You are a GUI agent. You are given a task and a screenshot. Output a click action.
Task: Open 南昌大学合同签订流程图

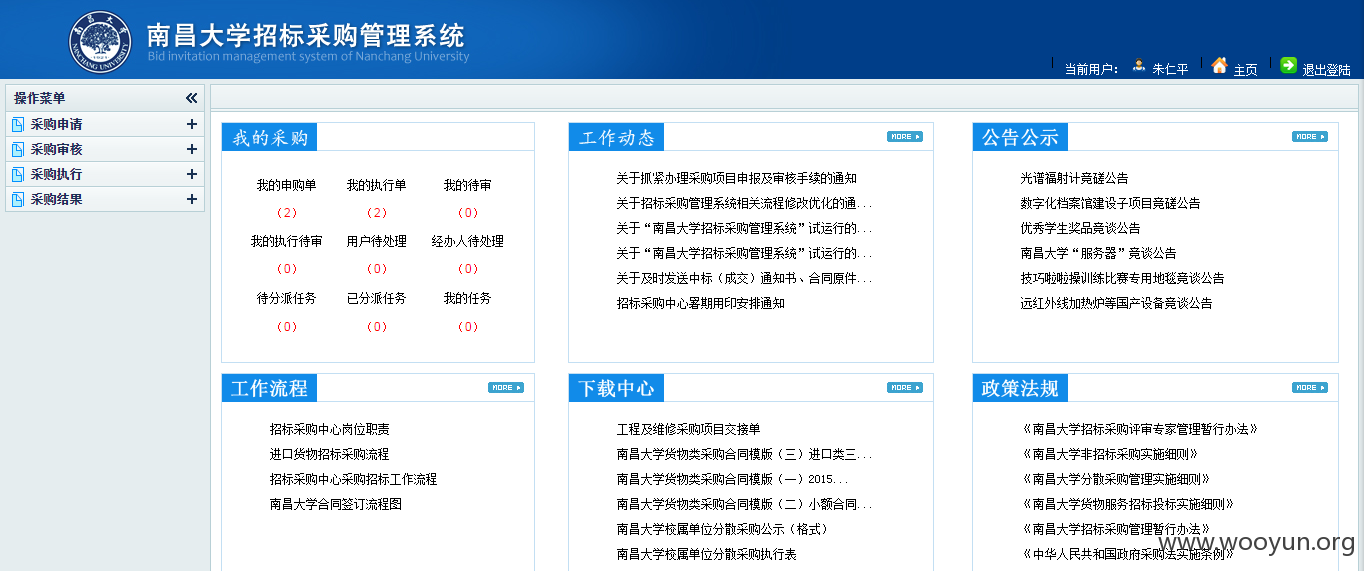(x=335, y=504)
